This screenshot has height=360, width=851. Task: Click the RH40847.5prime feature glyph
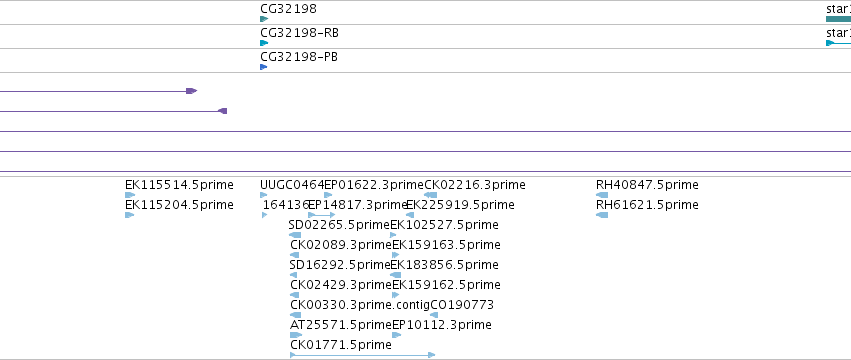pyautogui.click(x=602, y=195)
